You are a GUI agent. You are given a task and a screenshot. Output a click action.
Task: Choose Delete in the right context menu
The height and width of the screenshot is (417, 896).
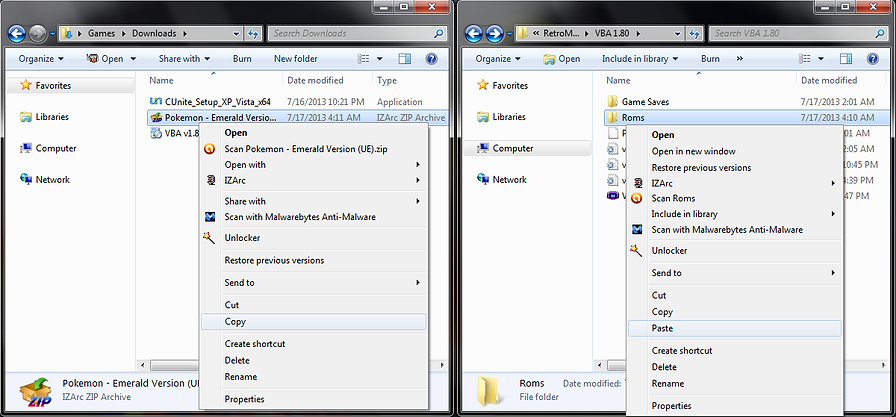click(734, 367)
